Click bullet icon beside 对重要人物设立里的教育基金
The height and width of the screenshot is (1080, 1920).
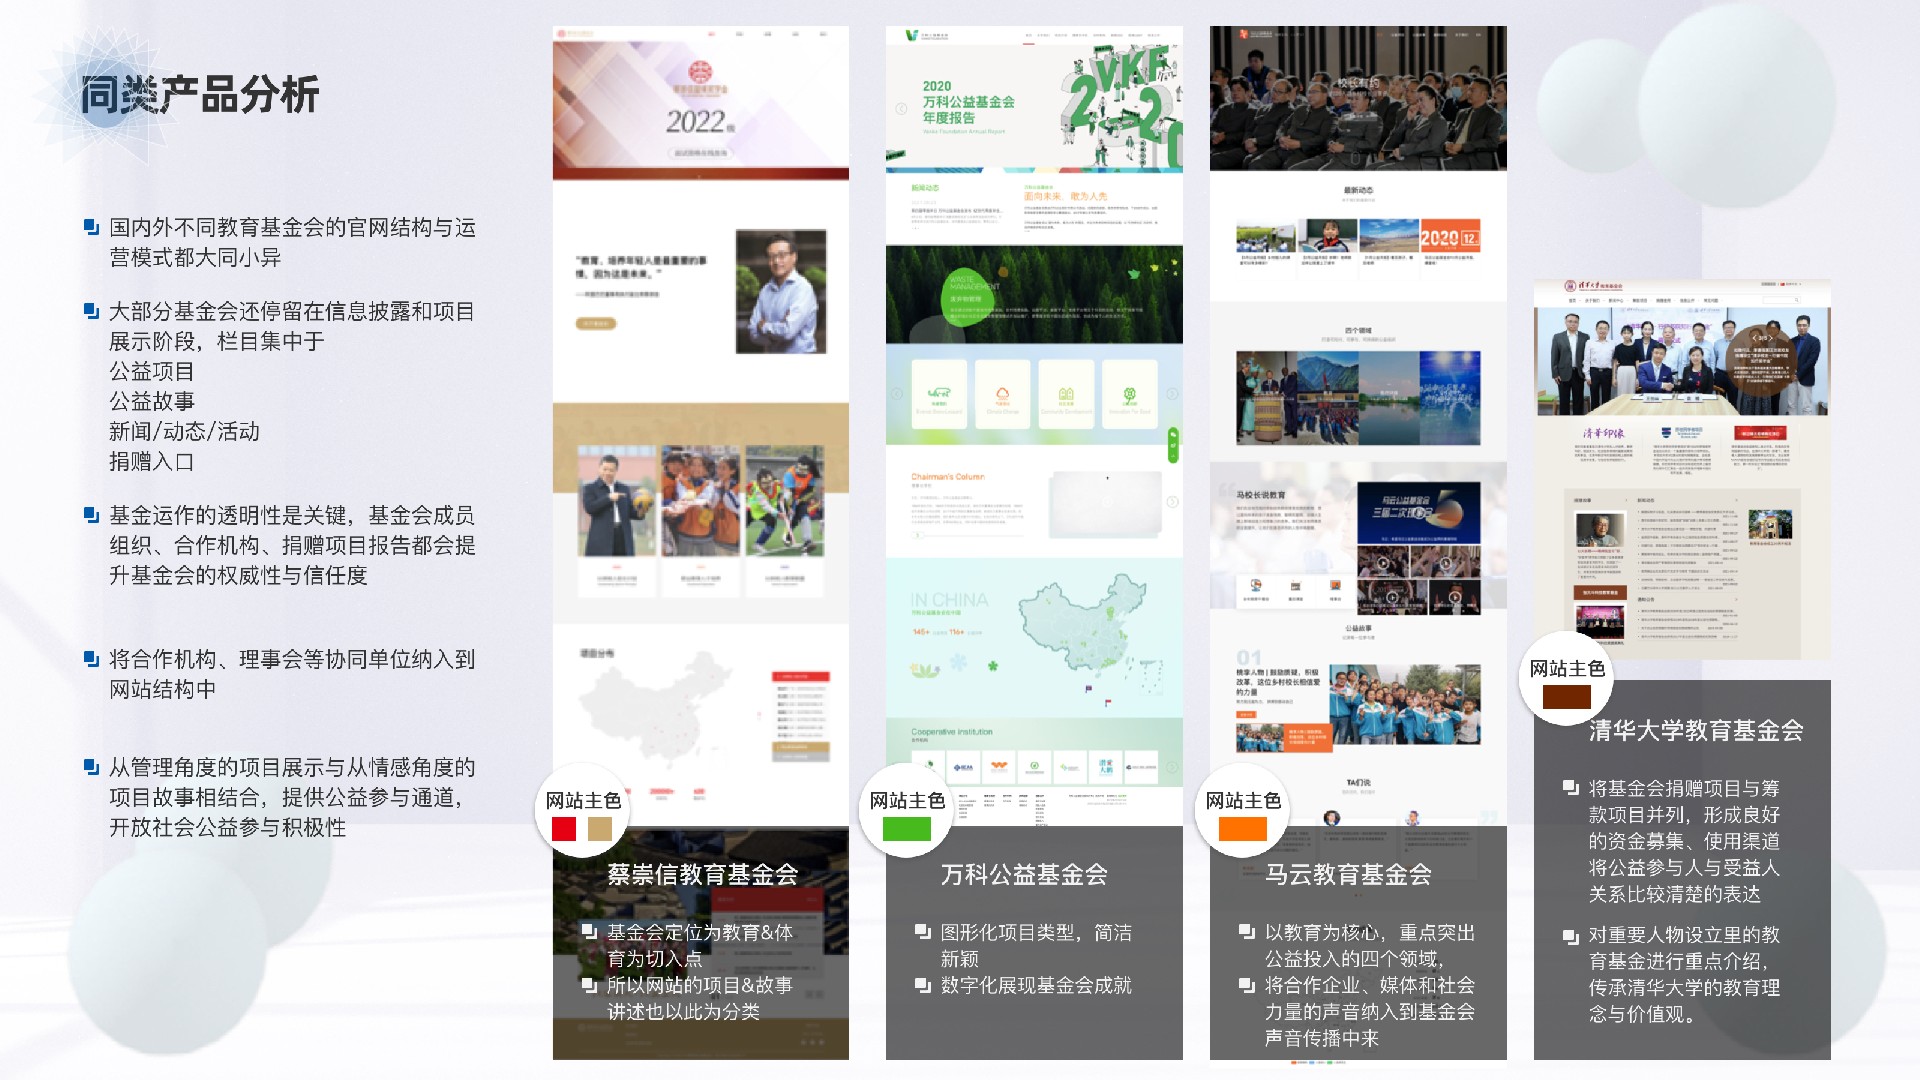[1570, 936]
